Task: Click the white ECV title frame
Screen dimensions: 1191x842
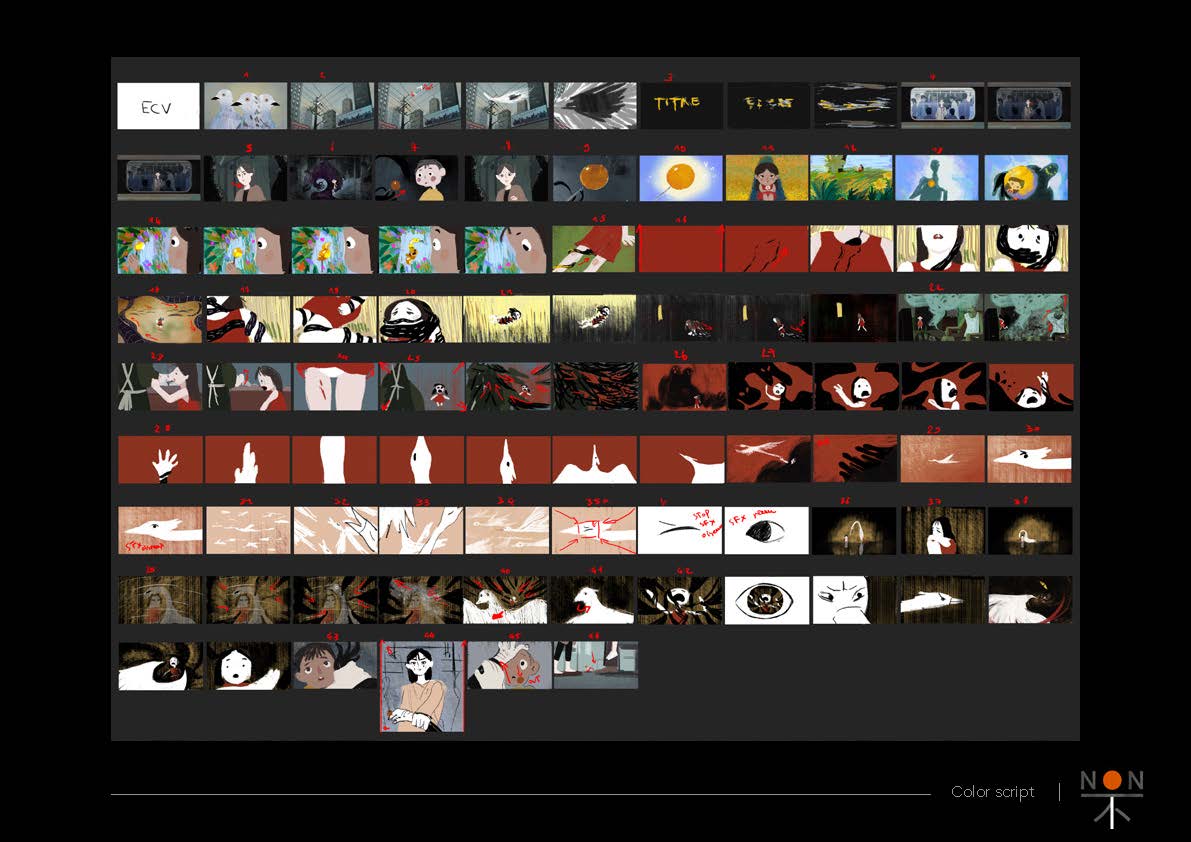Action: 158,106
